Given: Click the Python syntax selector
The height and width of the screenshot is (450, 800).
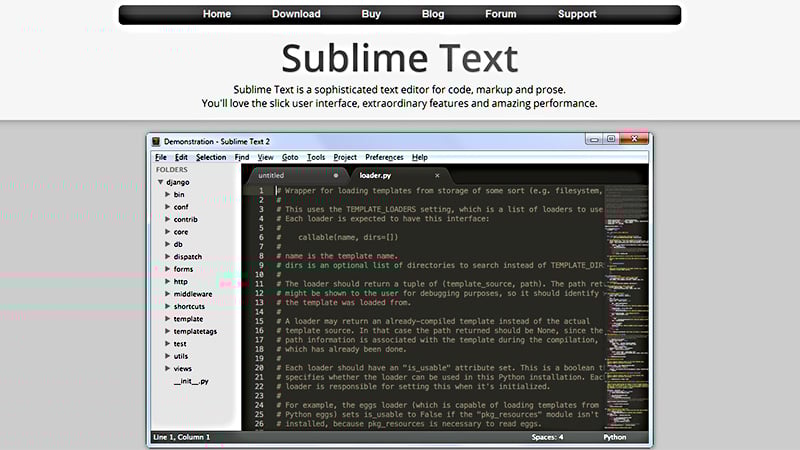Looking at the screenshot, I should click(615, 437).
